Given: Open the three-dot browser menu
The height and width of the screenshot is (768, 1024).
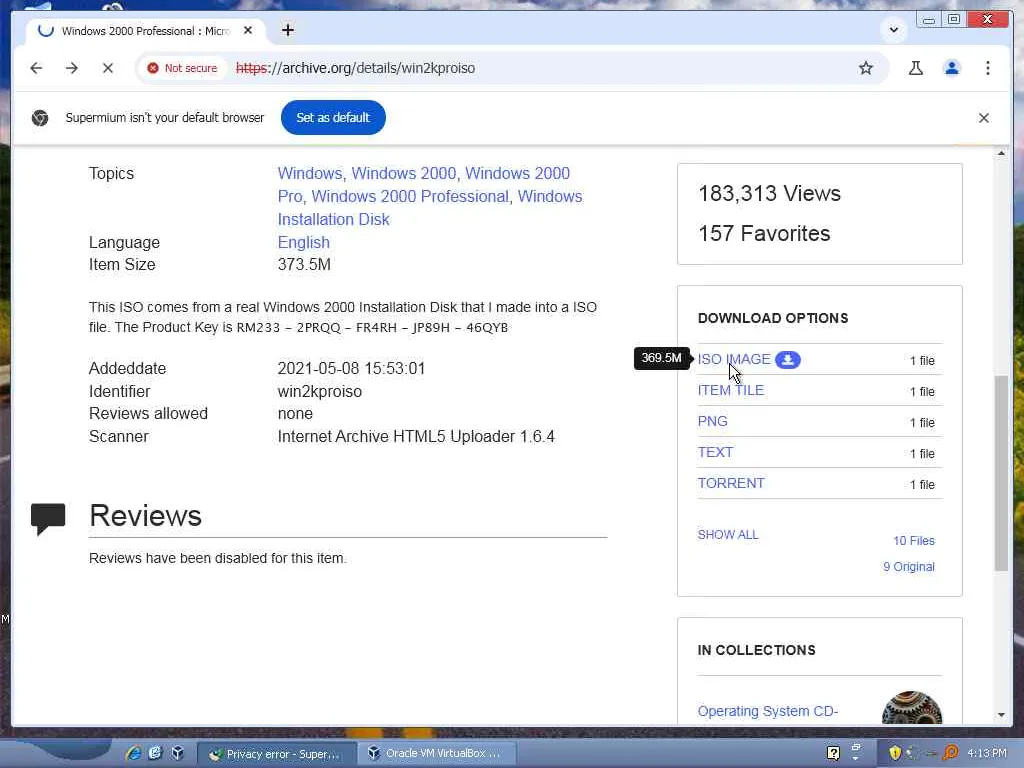Looking at the screenshot, I should coord(987,68).
